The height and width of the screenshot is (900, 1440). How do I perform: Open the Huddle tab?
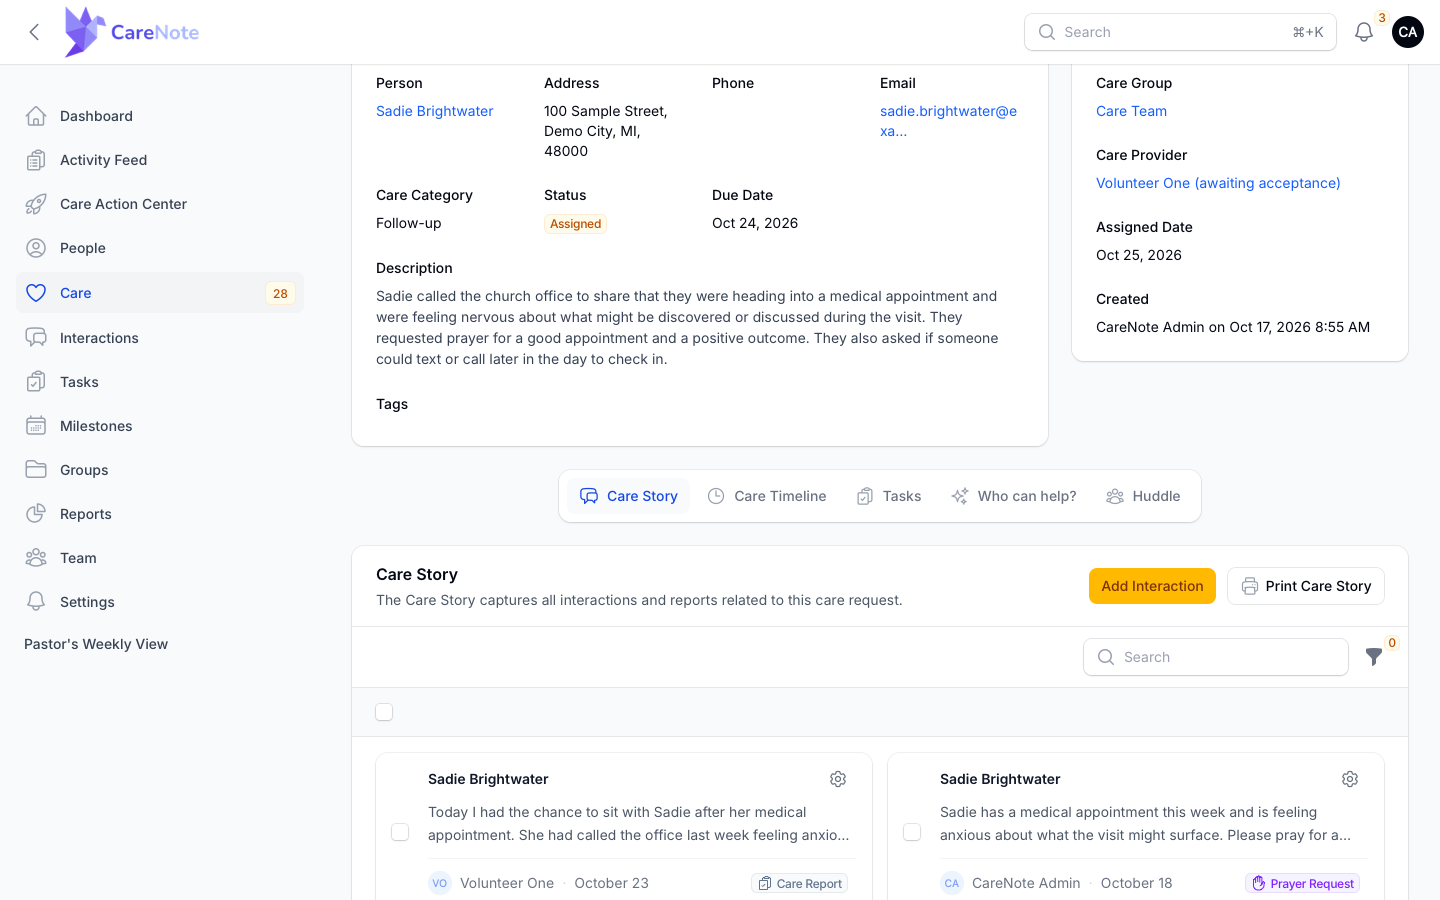[x=1143, y=496]
